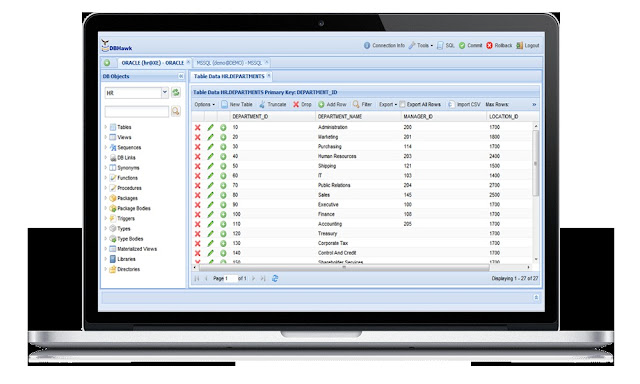Open Connection Info in top toolbar
The image size is (640, 384).
pos(384,45)
